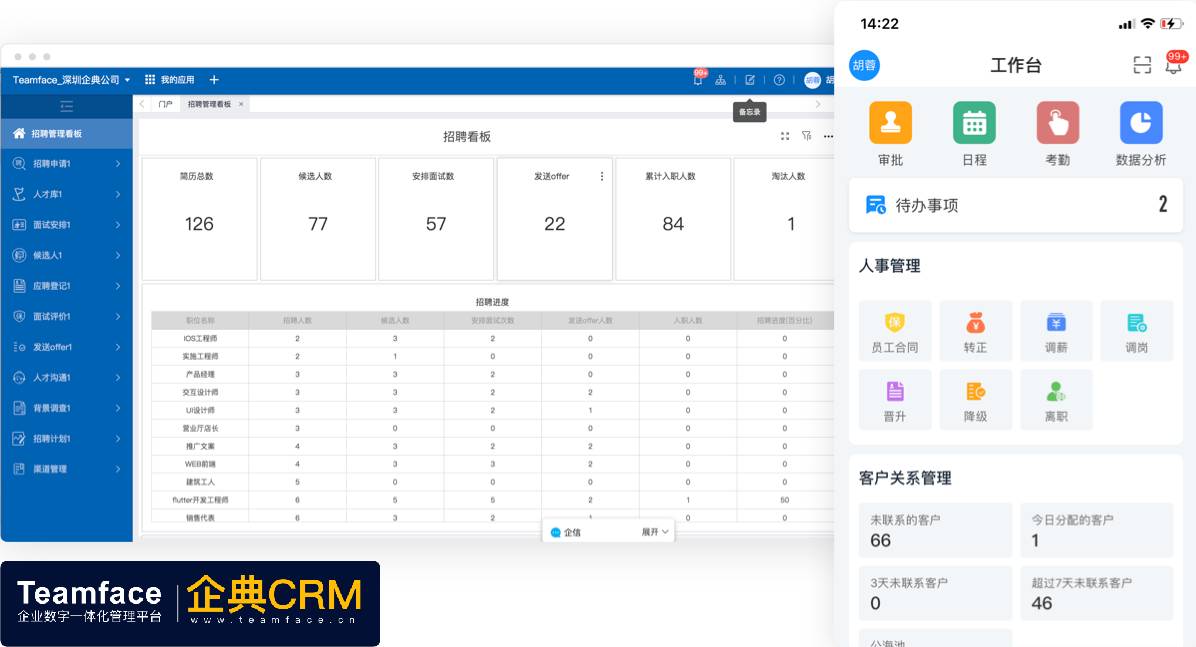Viewport: 1196px width, 647px height.
Task: Open the 未联系的客户 card showing 66
Action: (x=935, y=530)
